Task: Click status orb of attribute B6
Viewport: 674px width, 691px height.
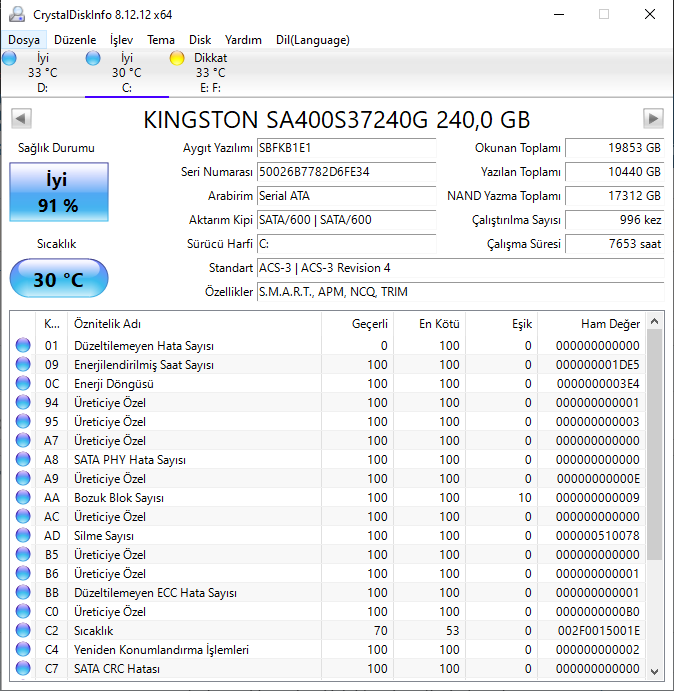Action: pyautogui.click(x=23, y=573)
